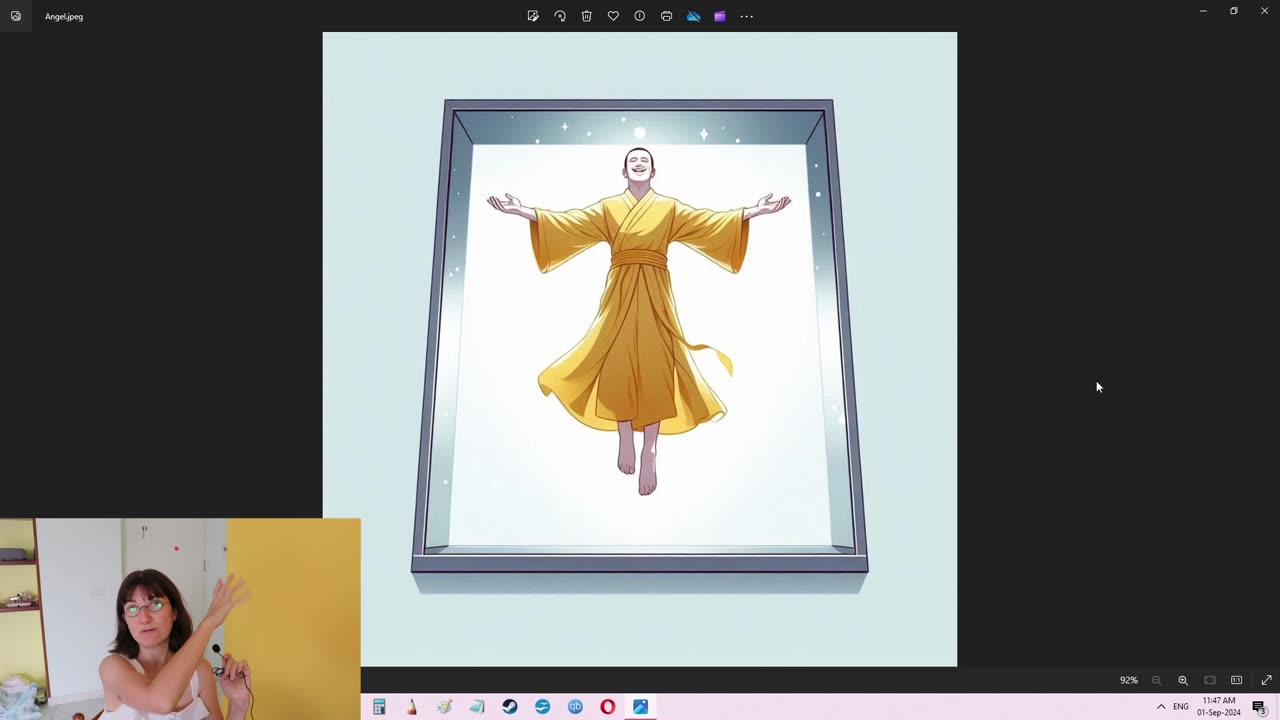
Task: Open the Edit image tool
Action: [533, 16]
